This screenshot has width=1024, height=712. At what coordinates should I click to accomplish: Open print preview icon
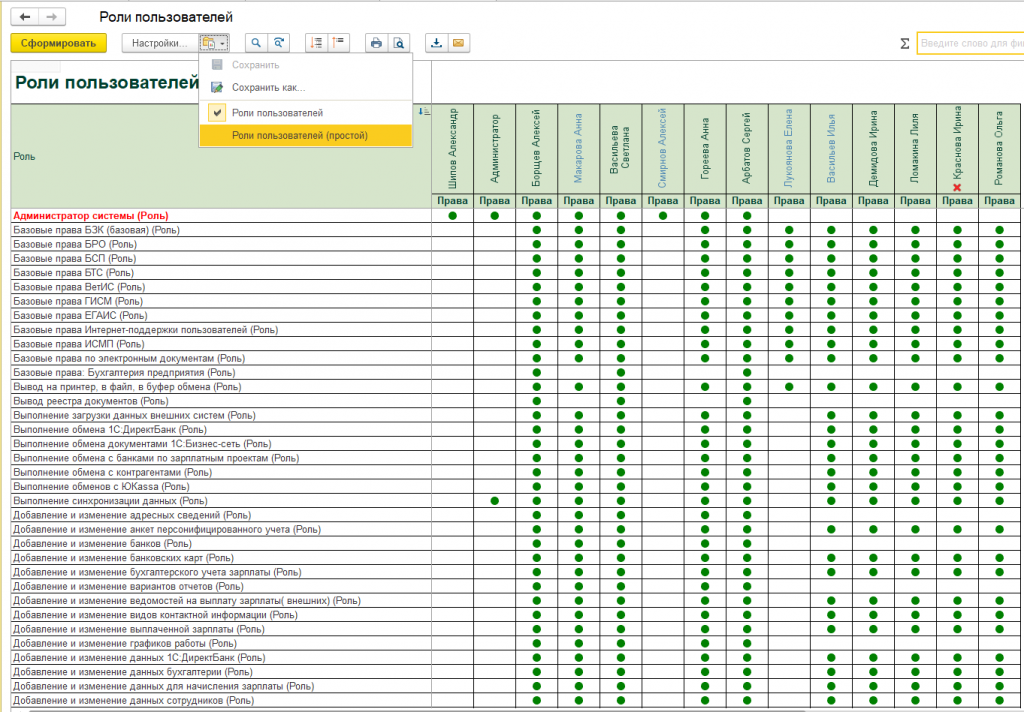coord(399,43)
